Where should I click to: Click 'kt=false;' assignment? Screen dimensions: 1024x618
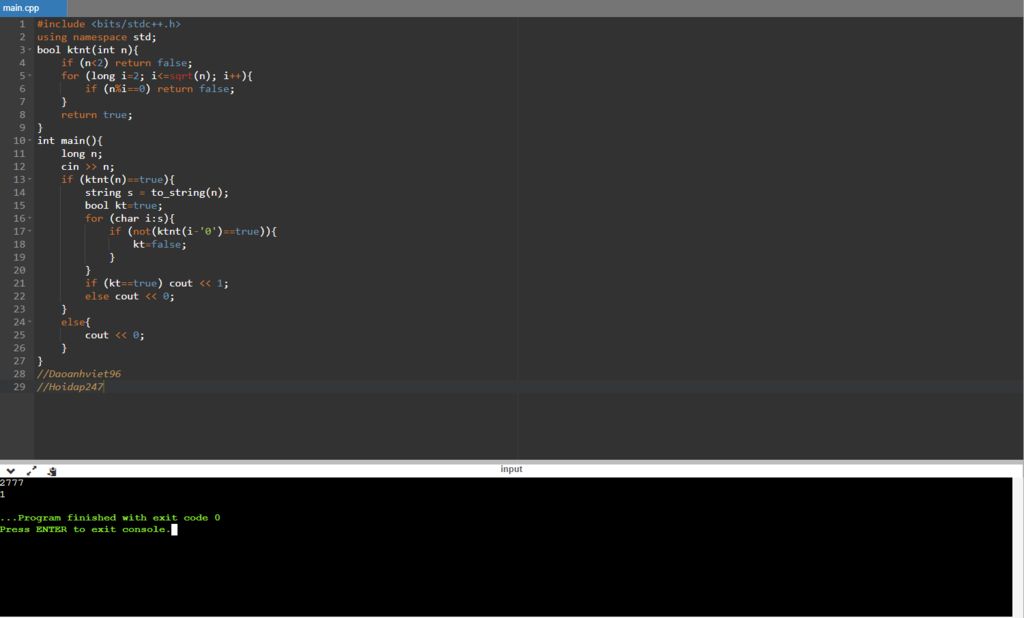(x=159, y=244)
